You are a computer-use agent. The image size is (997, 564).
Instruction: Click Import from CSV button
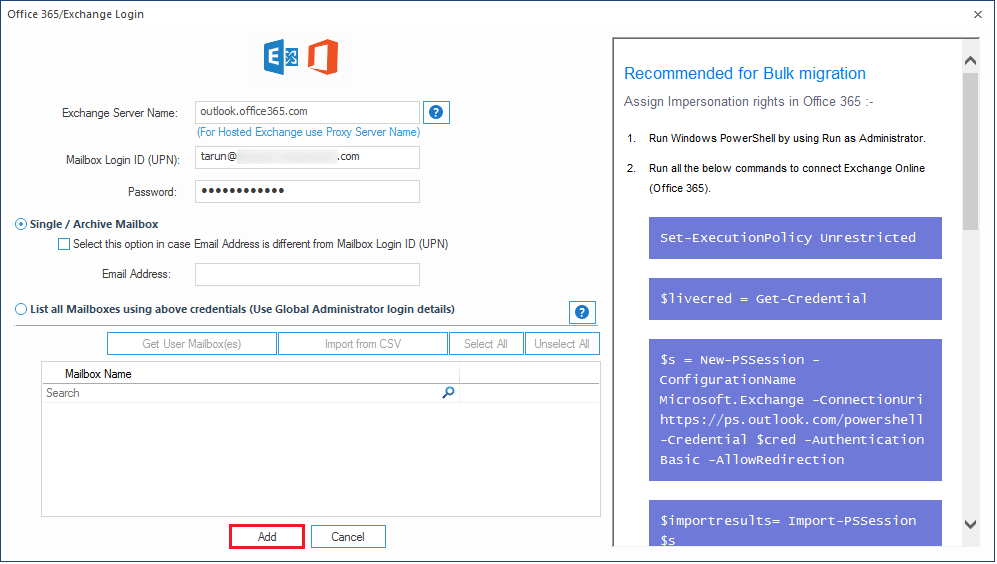363,344
